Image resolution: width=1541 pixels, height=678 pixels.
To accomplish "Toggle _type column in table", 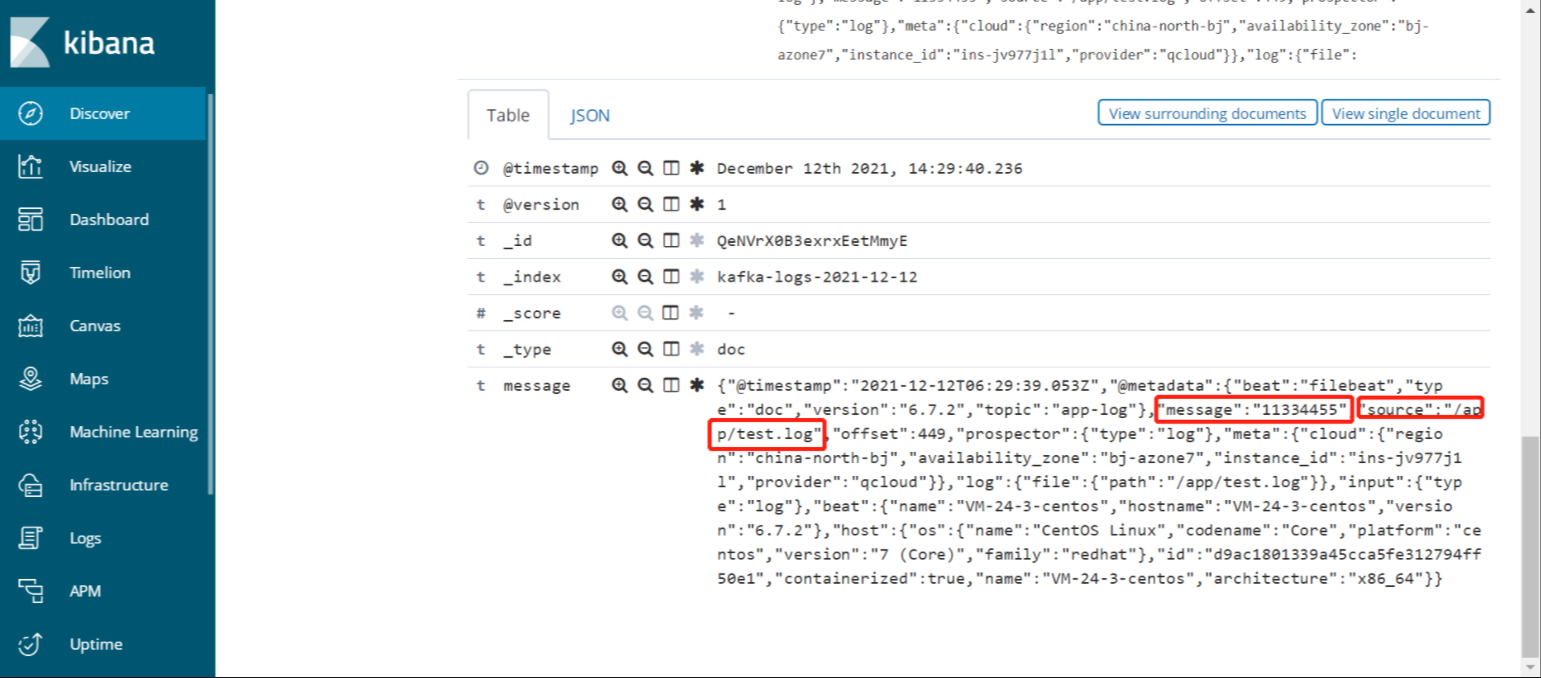I will [x=671, y=349].
